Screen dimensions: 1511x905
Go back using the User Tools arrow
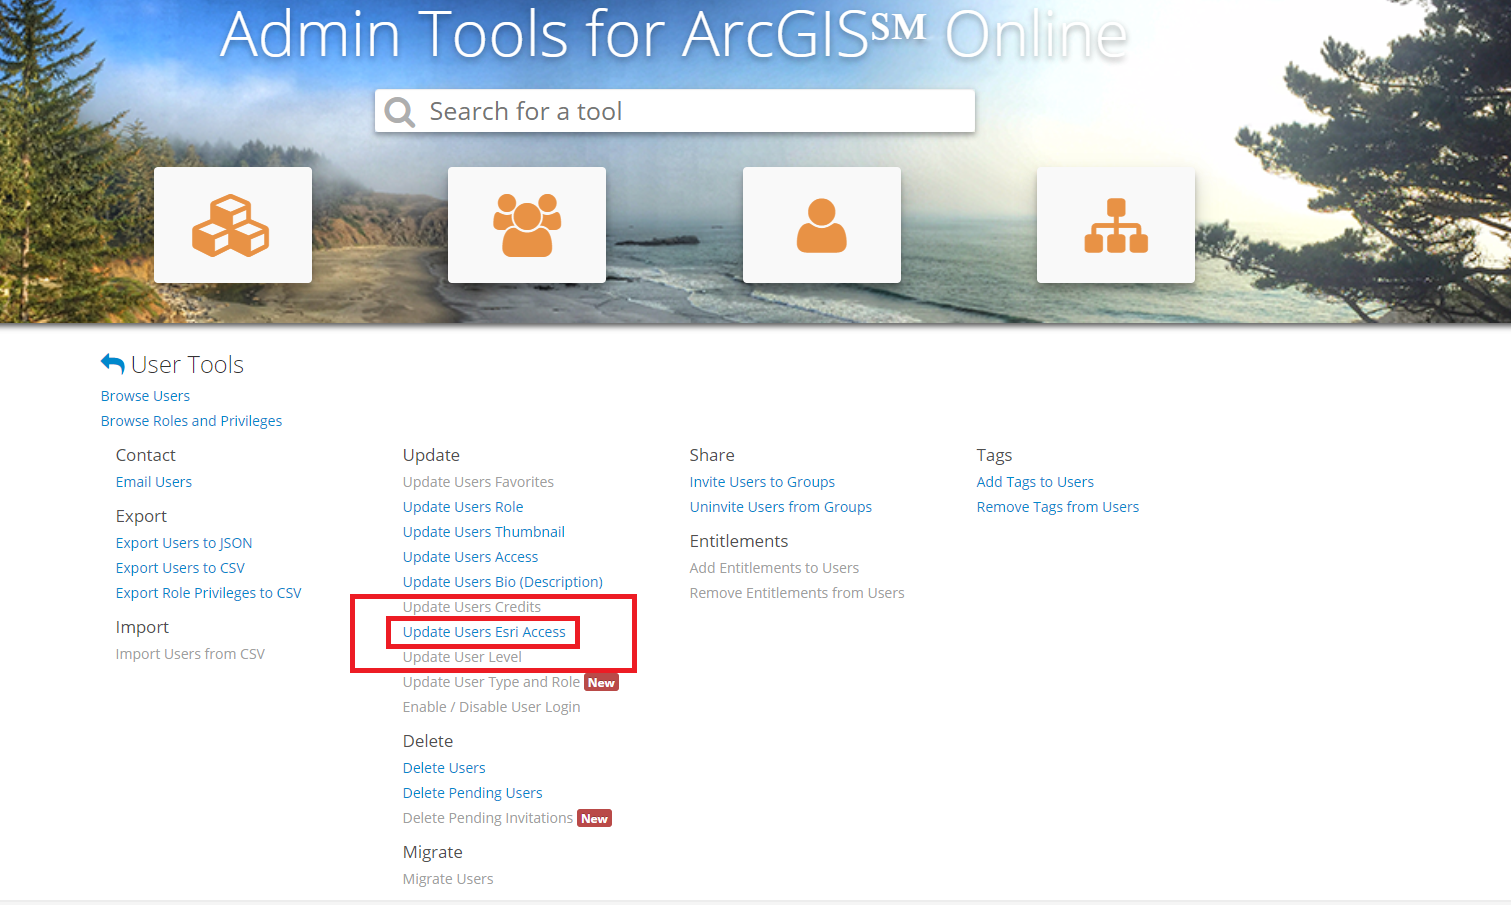113,364
